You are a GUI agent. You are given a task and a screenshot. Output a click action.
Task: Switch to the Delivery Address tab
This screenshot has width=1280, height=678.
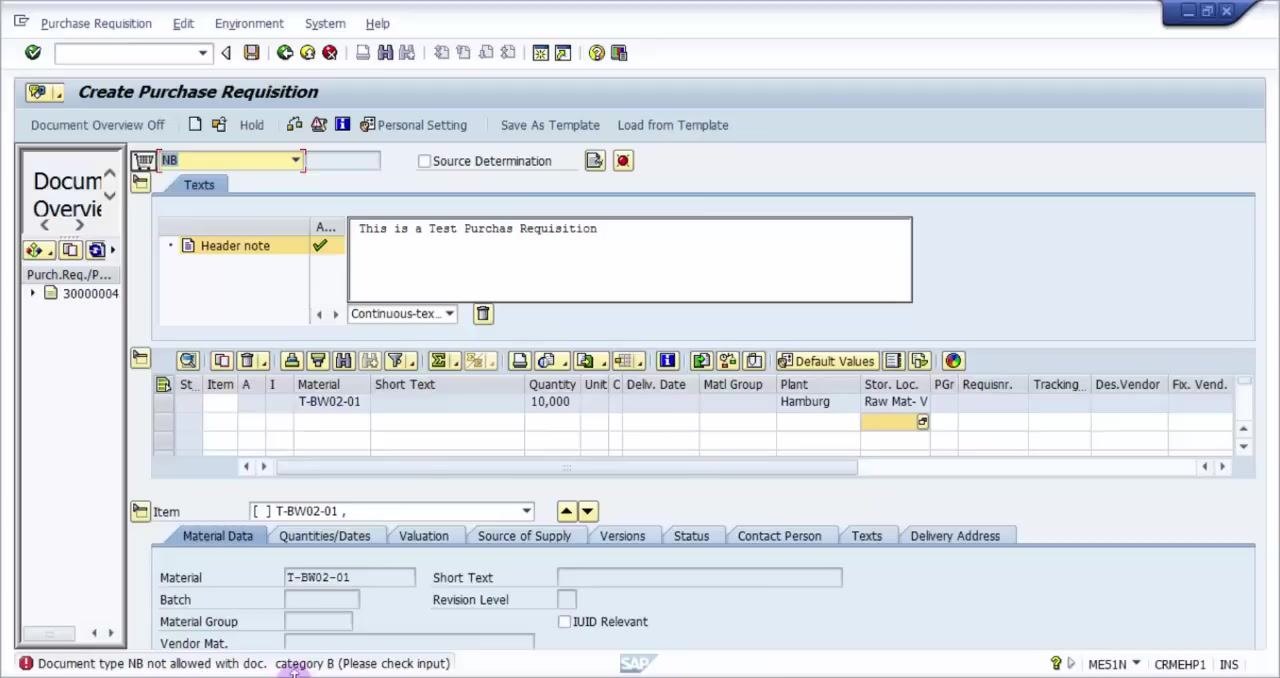(955, 536)
